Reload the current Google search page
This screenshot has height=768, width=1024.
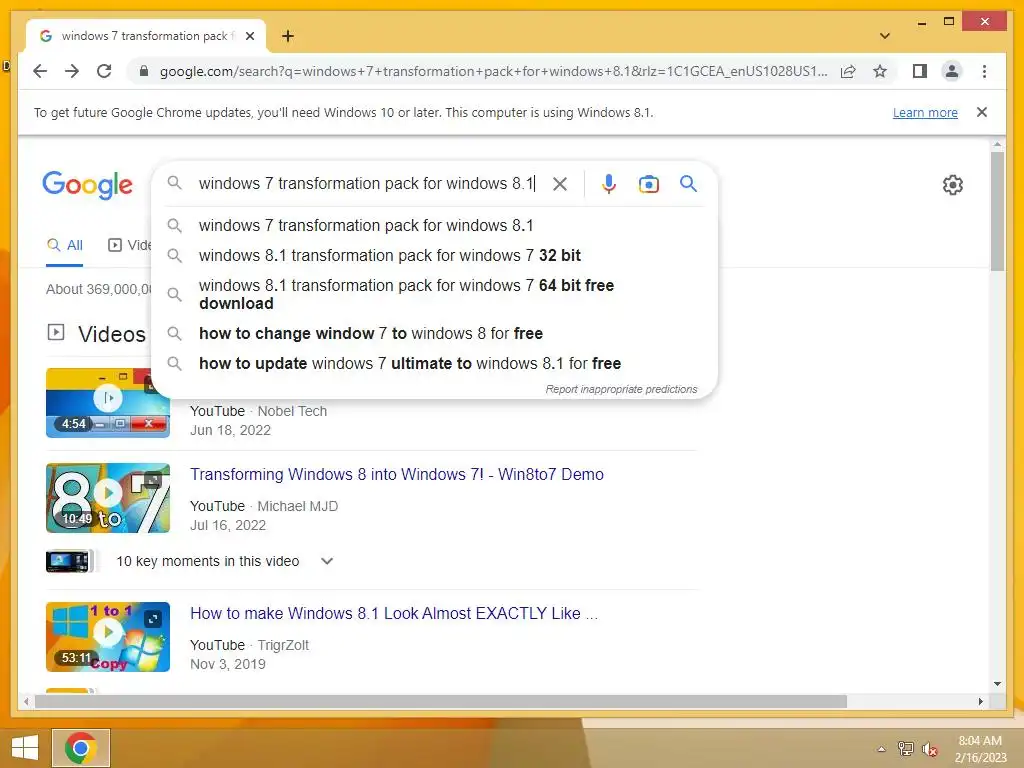(x=104, y=71)
